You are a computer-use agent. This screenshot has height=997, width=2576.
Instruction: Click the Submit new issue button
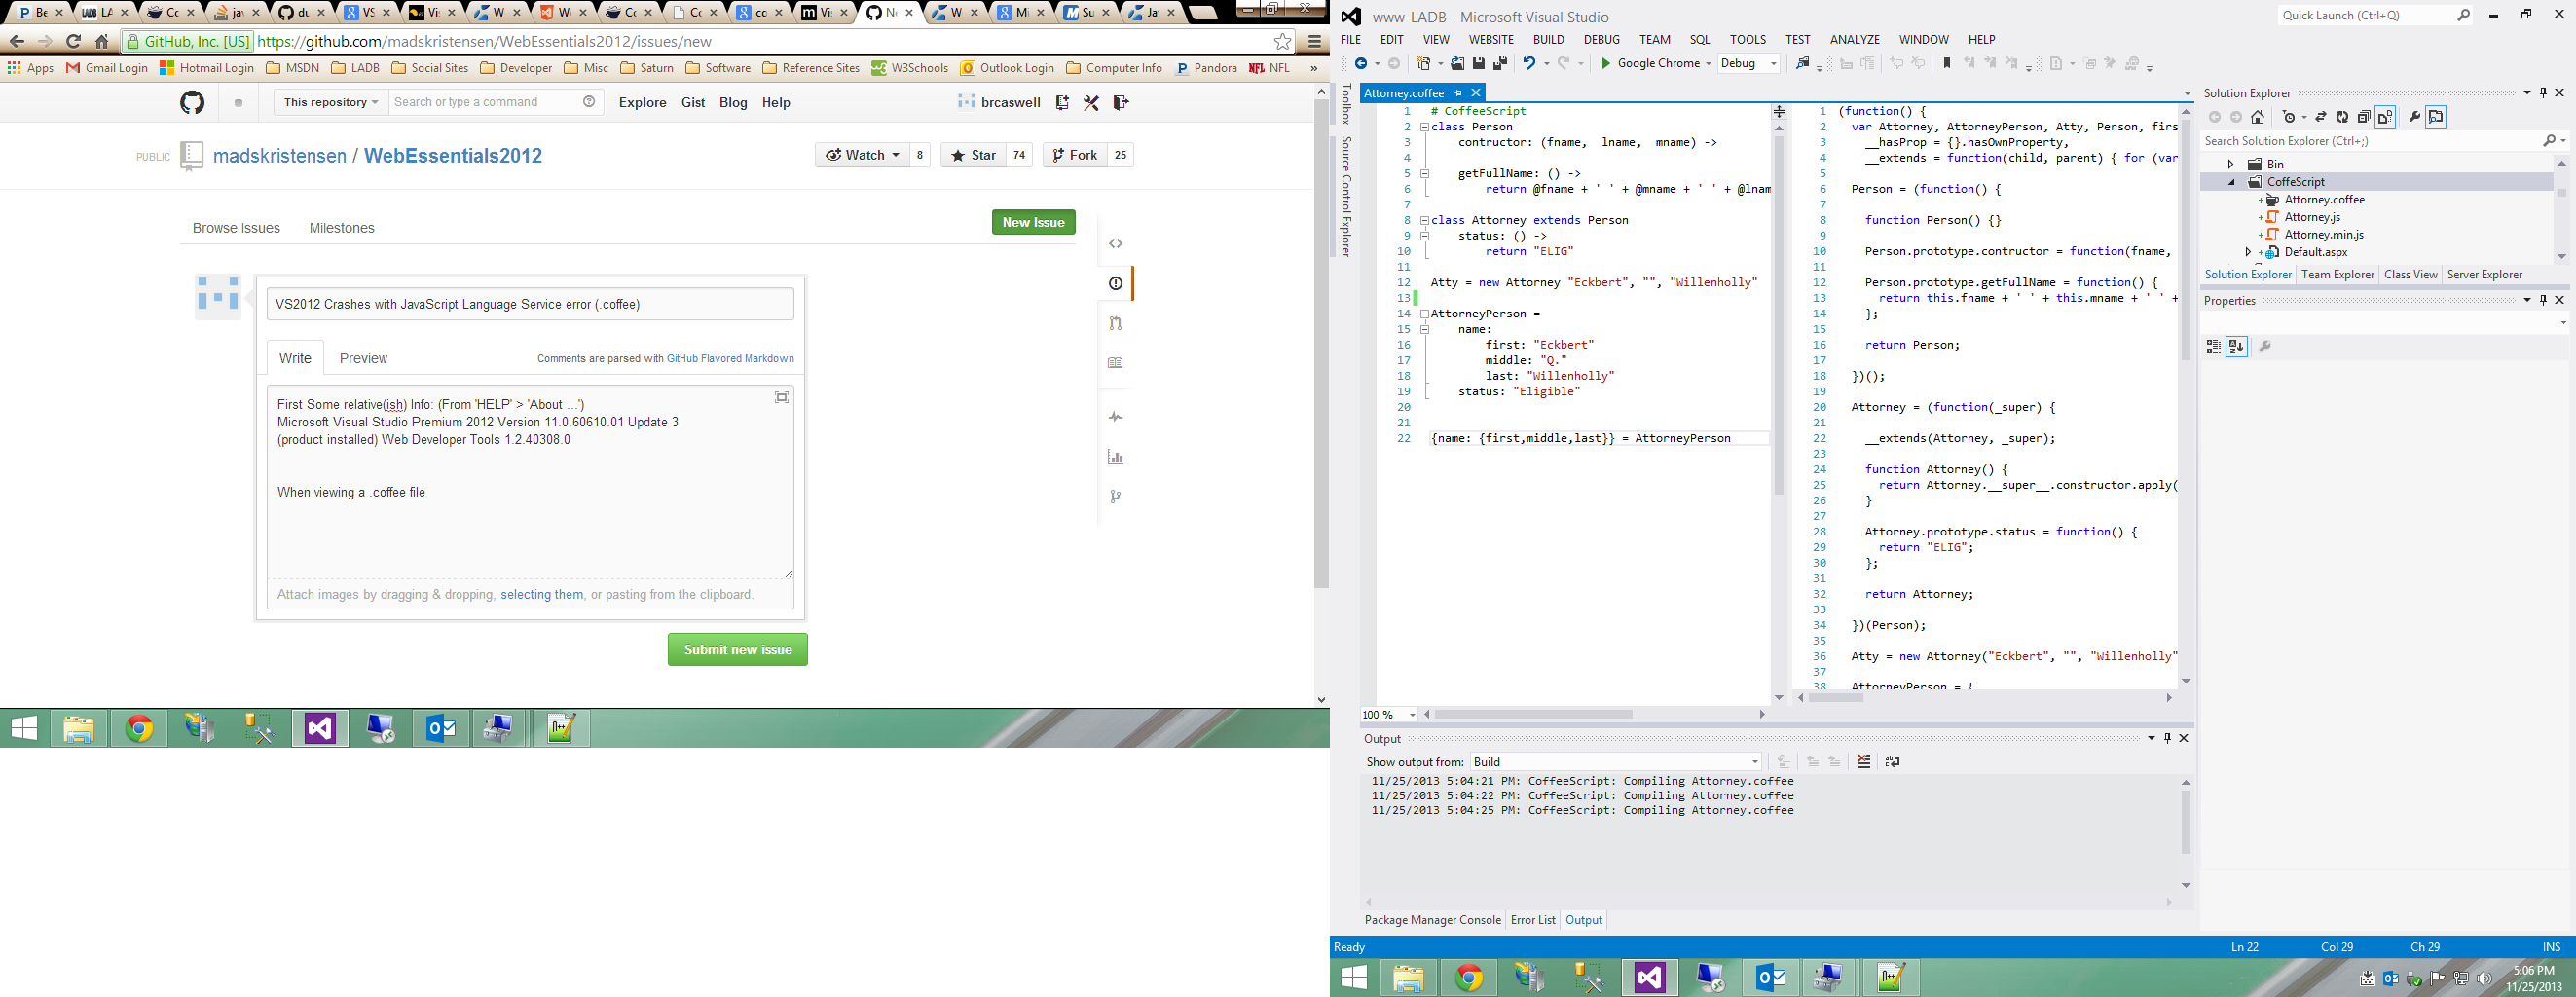738,650
